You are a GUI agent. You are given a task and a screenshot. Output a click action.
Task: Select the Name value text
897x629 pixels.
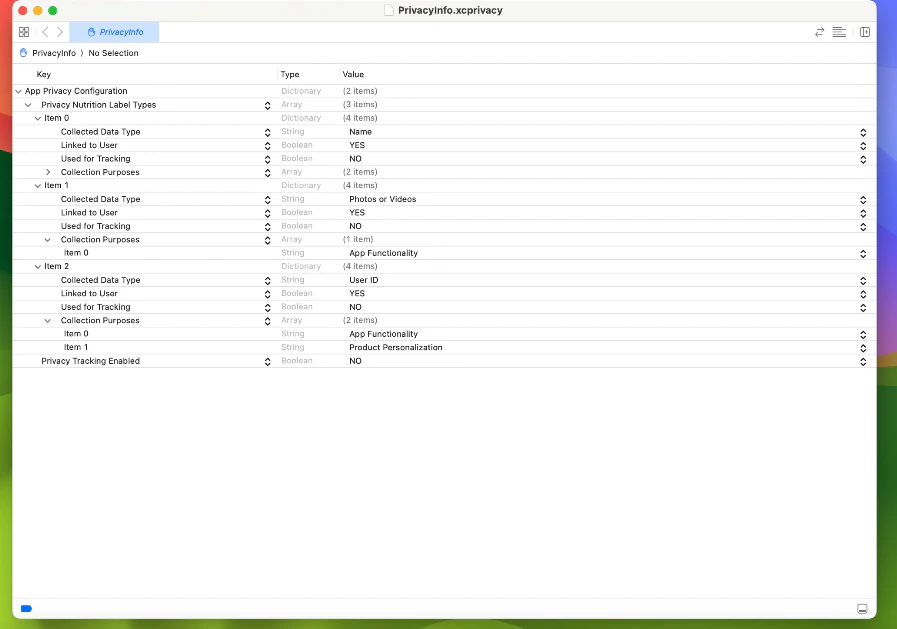360,132
